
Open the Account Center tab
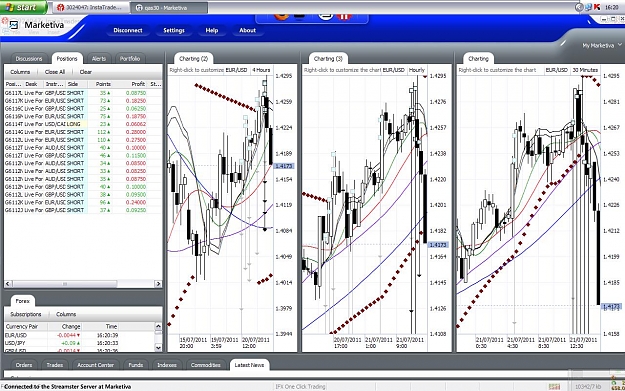(x=96, y=365)
